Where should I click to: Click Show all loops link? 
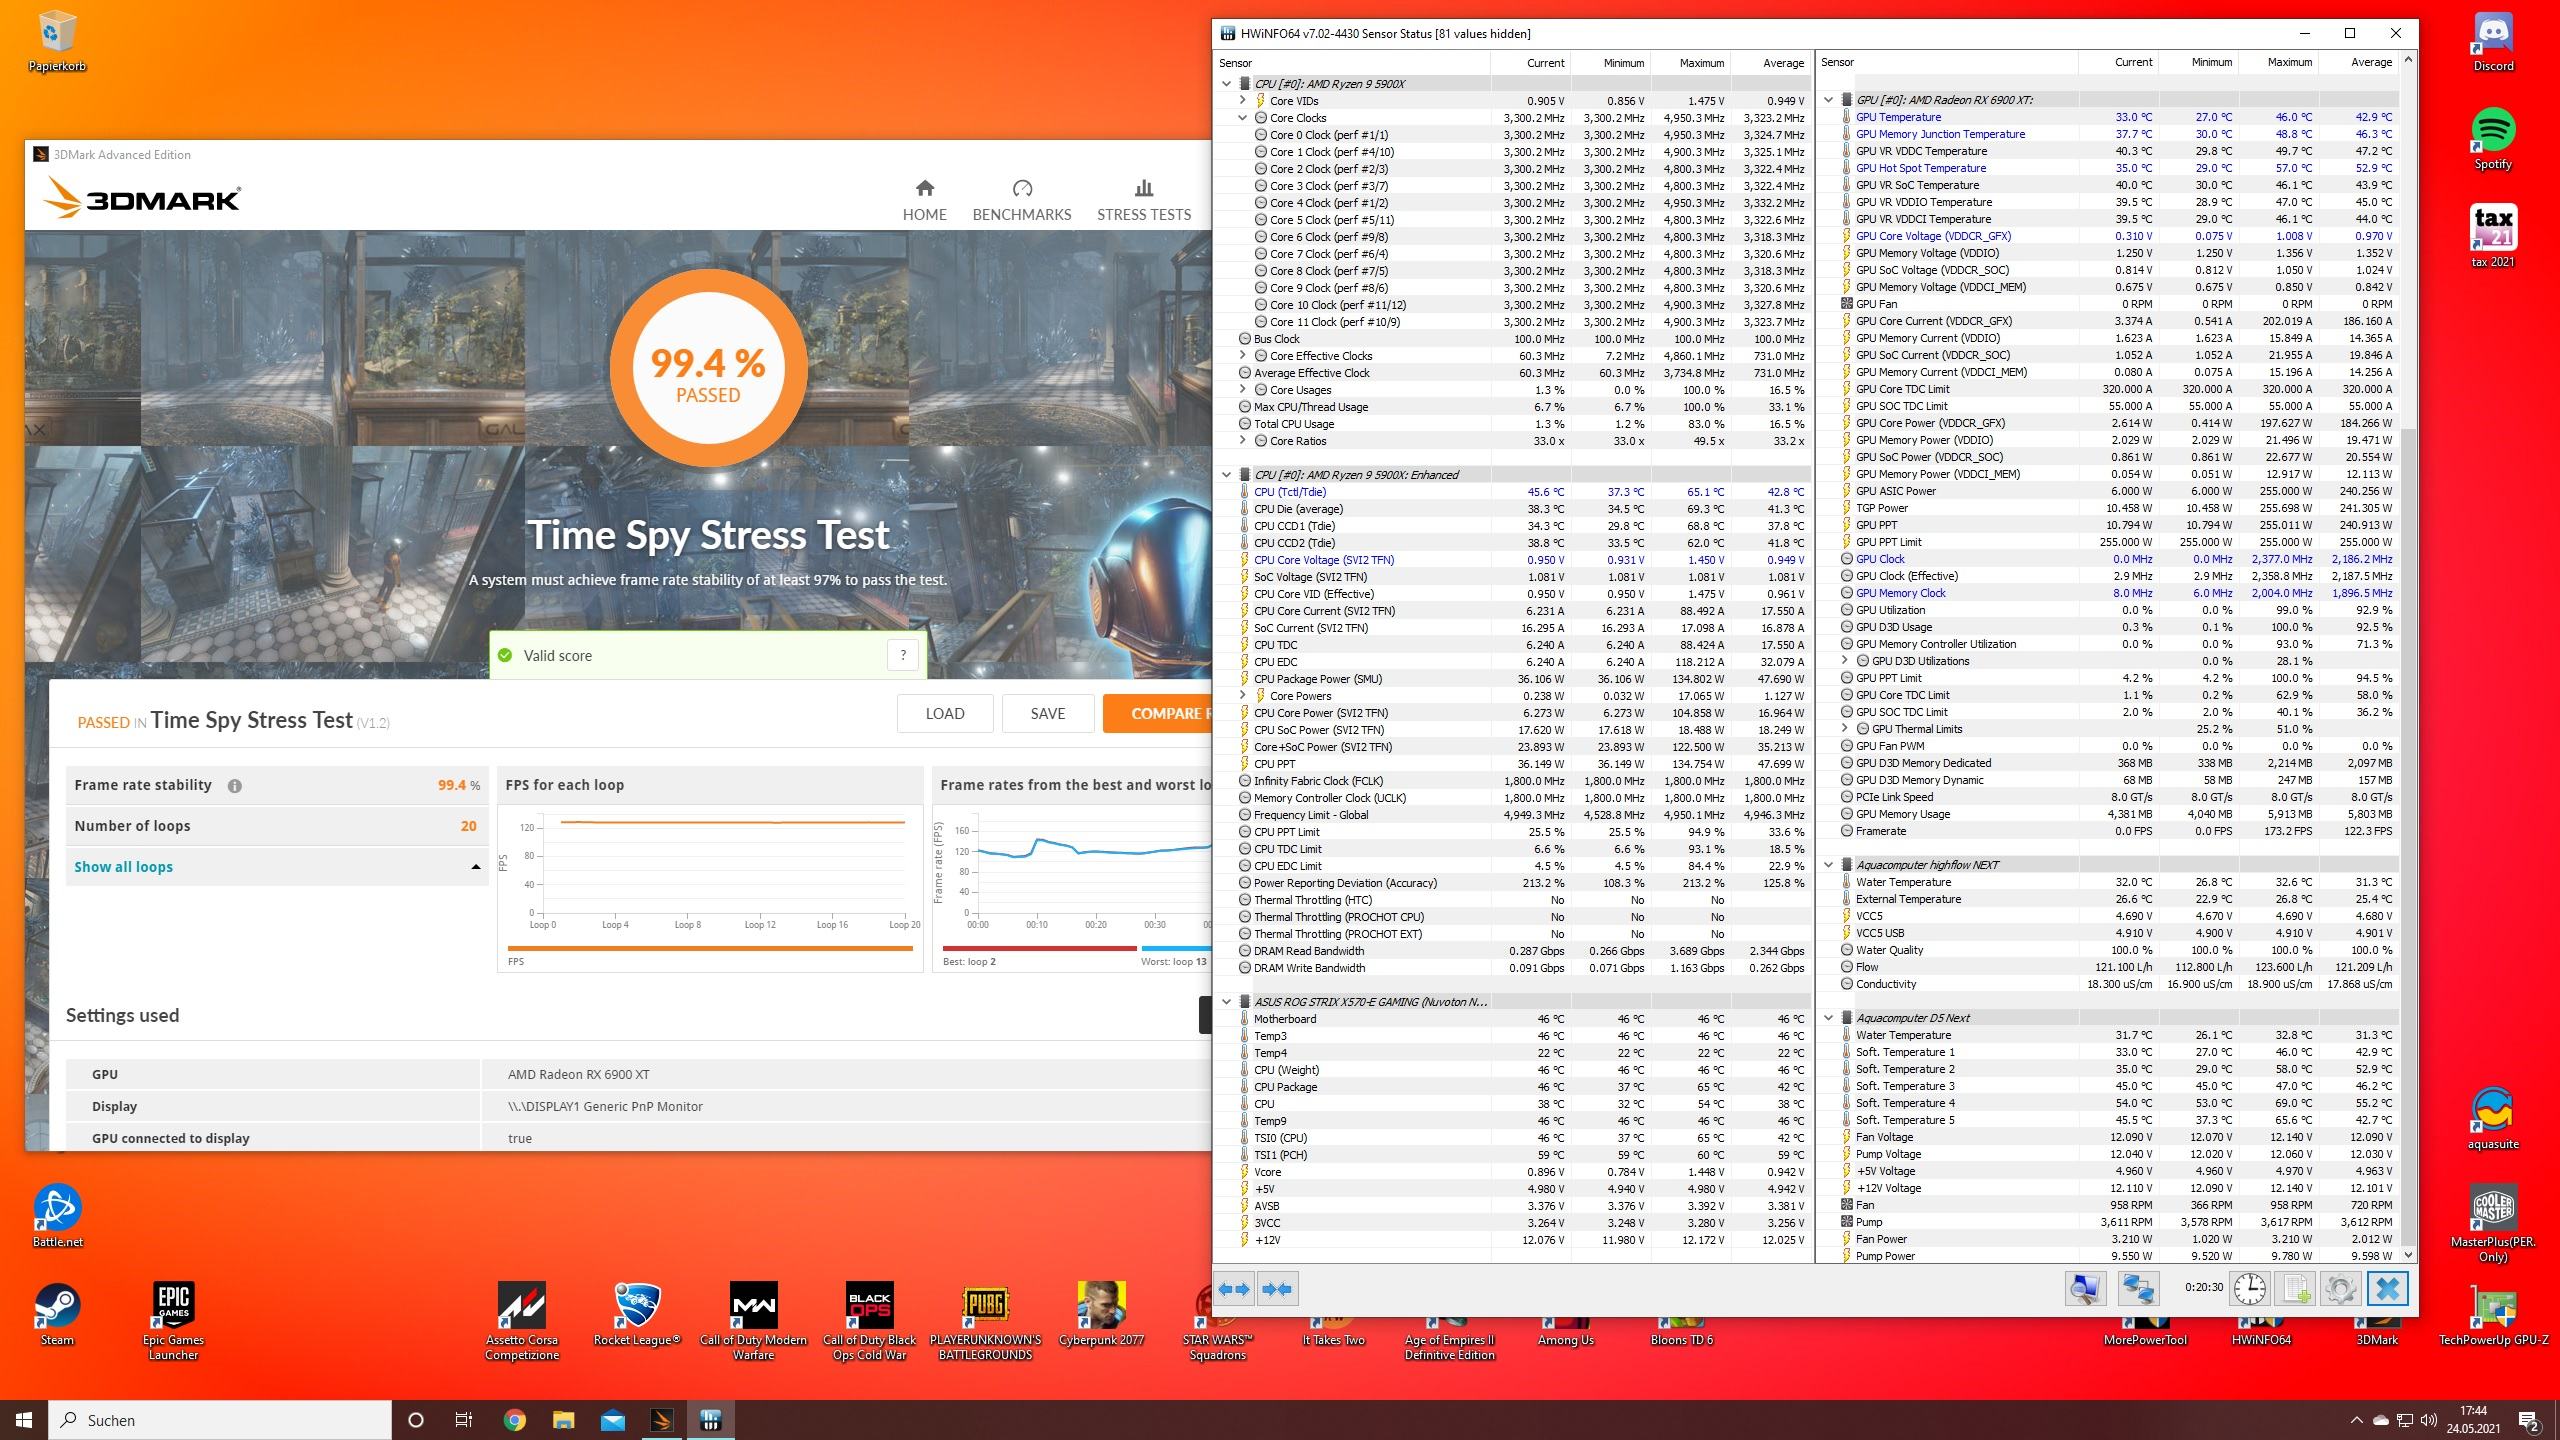(x=123, y=867)
